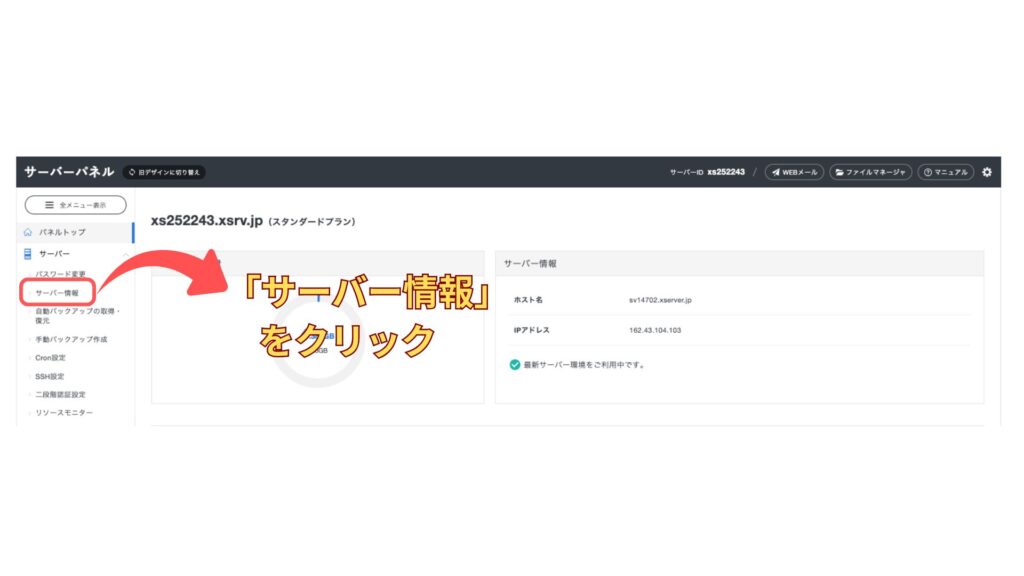
Task: Open パスワード変更 in the sidebar
Action: (60, 274)
